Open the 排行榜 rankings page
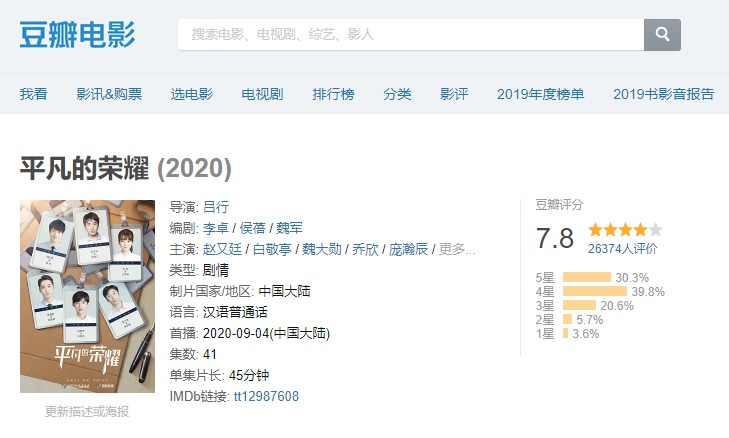Screen dimensions: 729x438 (x=333, y=94)
